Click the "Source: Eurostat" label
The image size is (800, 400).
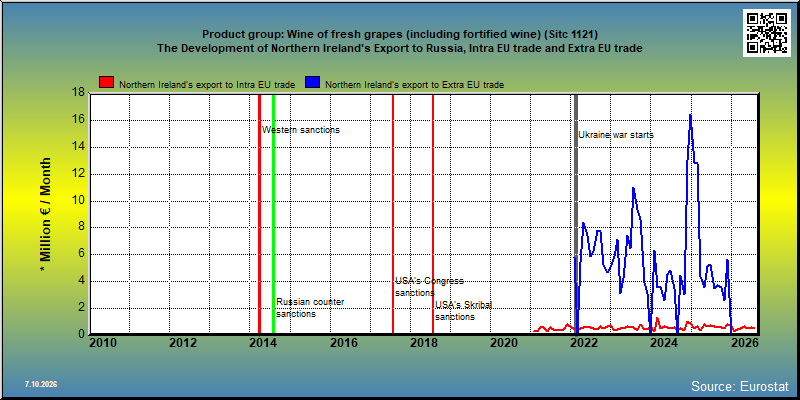tap(740, 386)
